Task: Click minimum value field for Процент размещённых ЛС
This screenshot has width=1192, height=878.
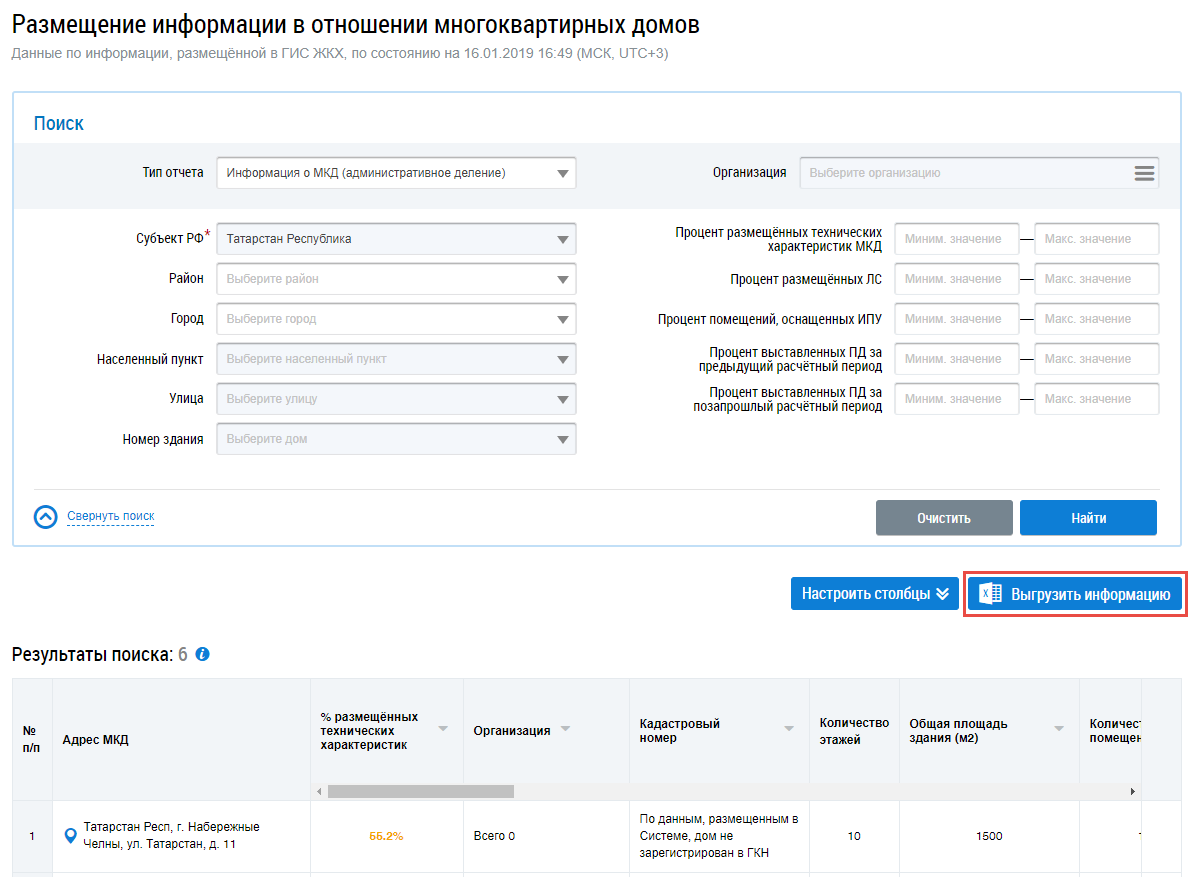Action: [x=956, y=279]
